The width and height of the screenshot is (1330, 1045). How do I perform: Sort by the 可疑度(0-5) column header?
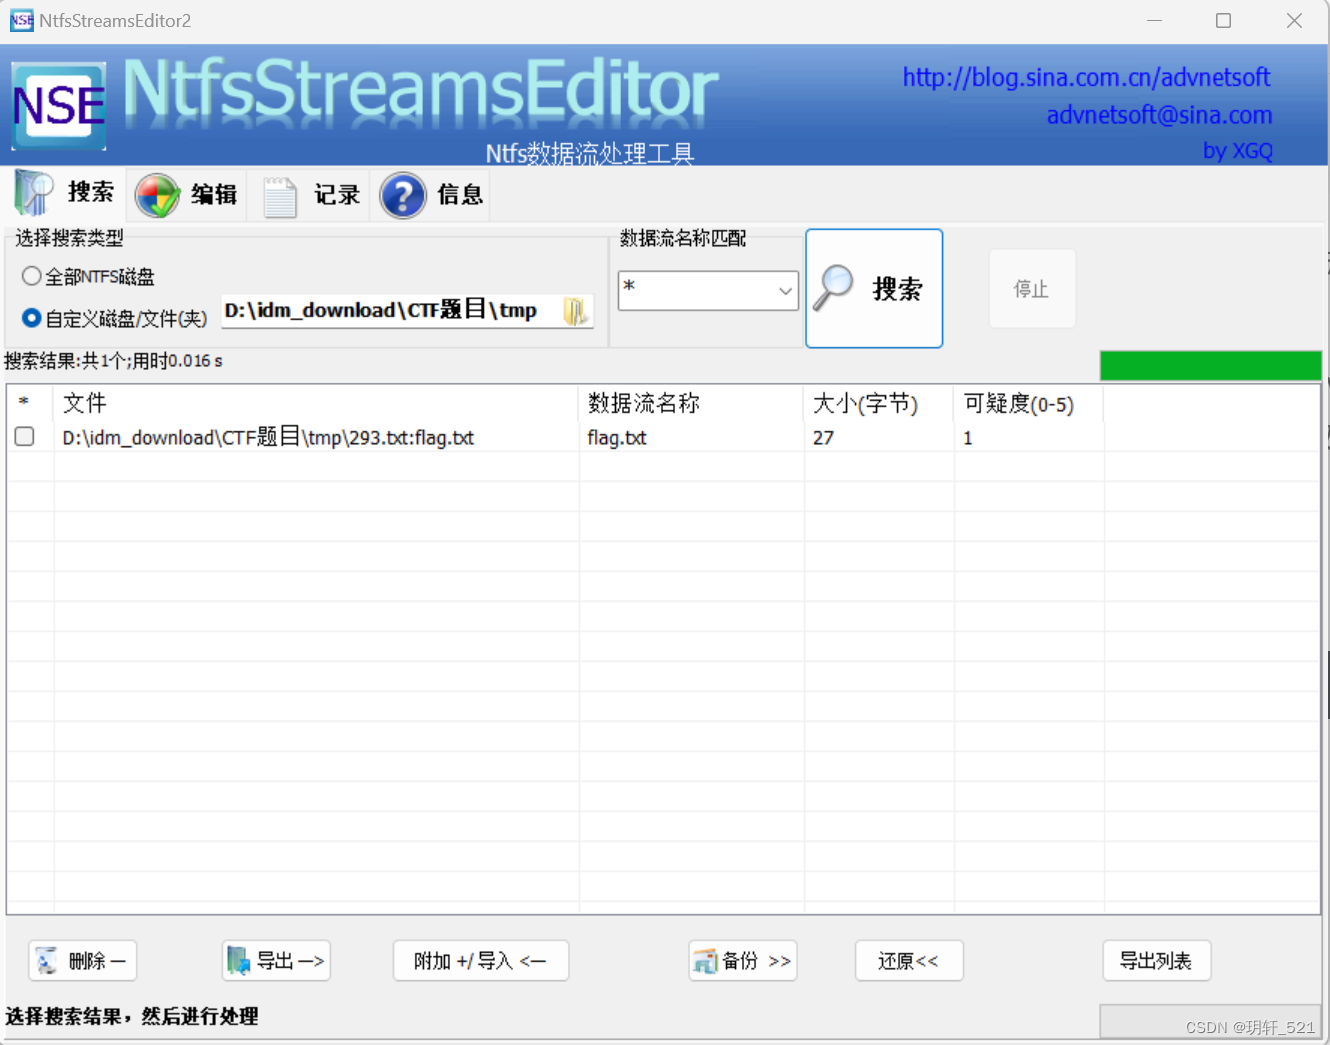point(1029,403)
